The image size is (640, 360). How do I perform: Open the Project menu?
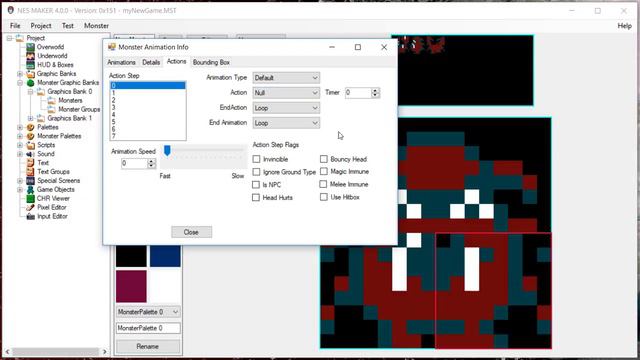[41, 25]
